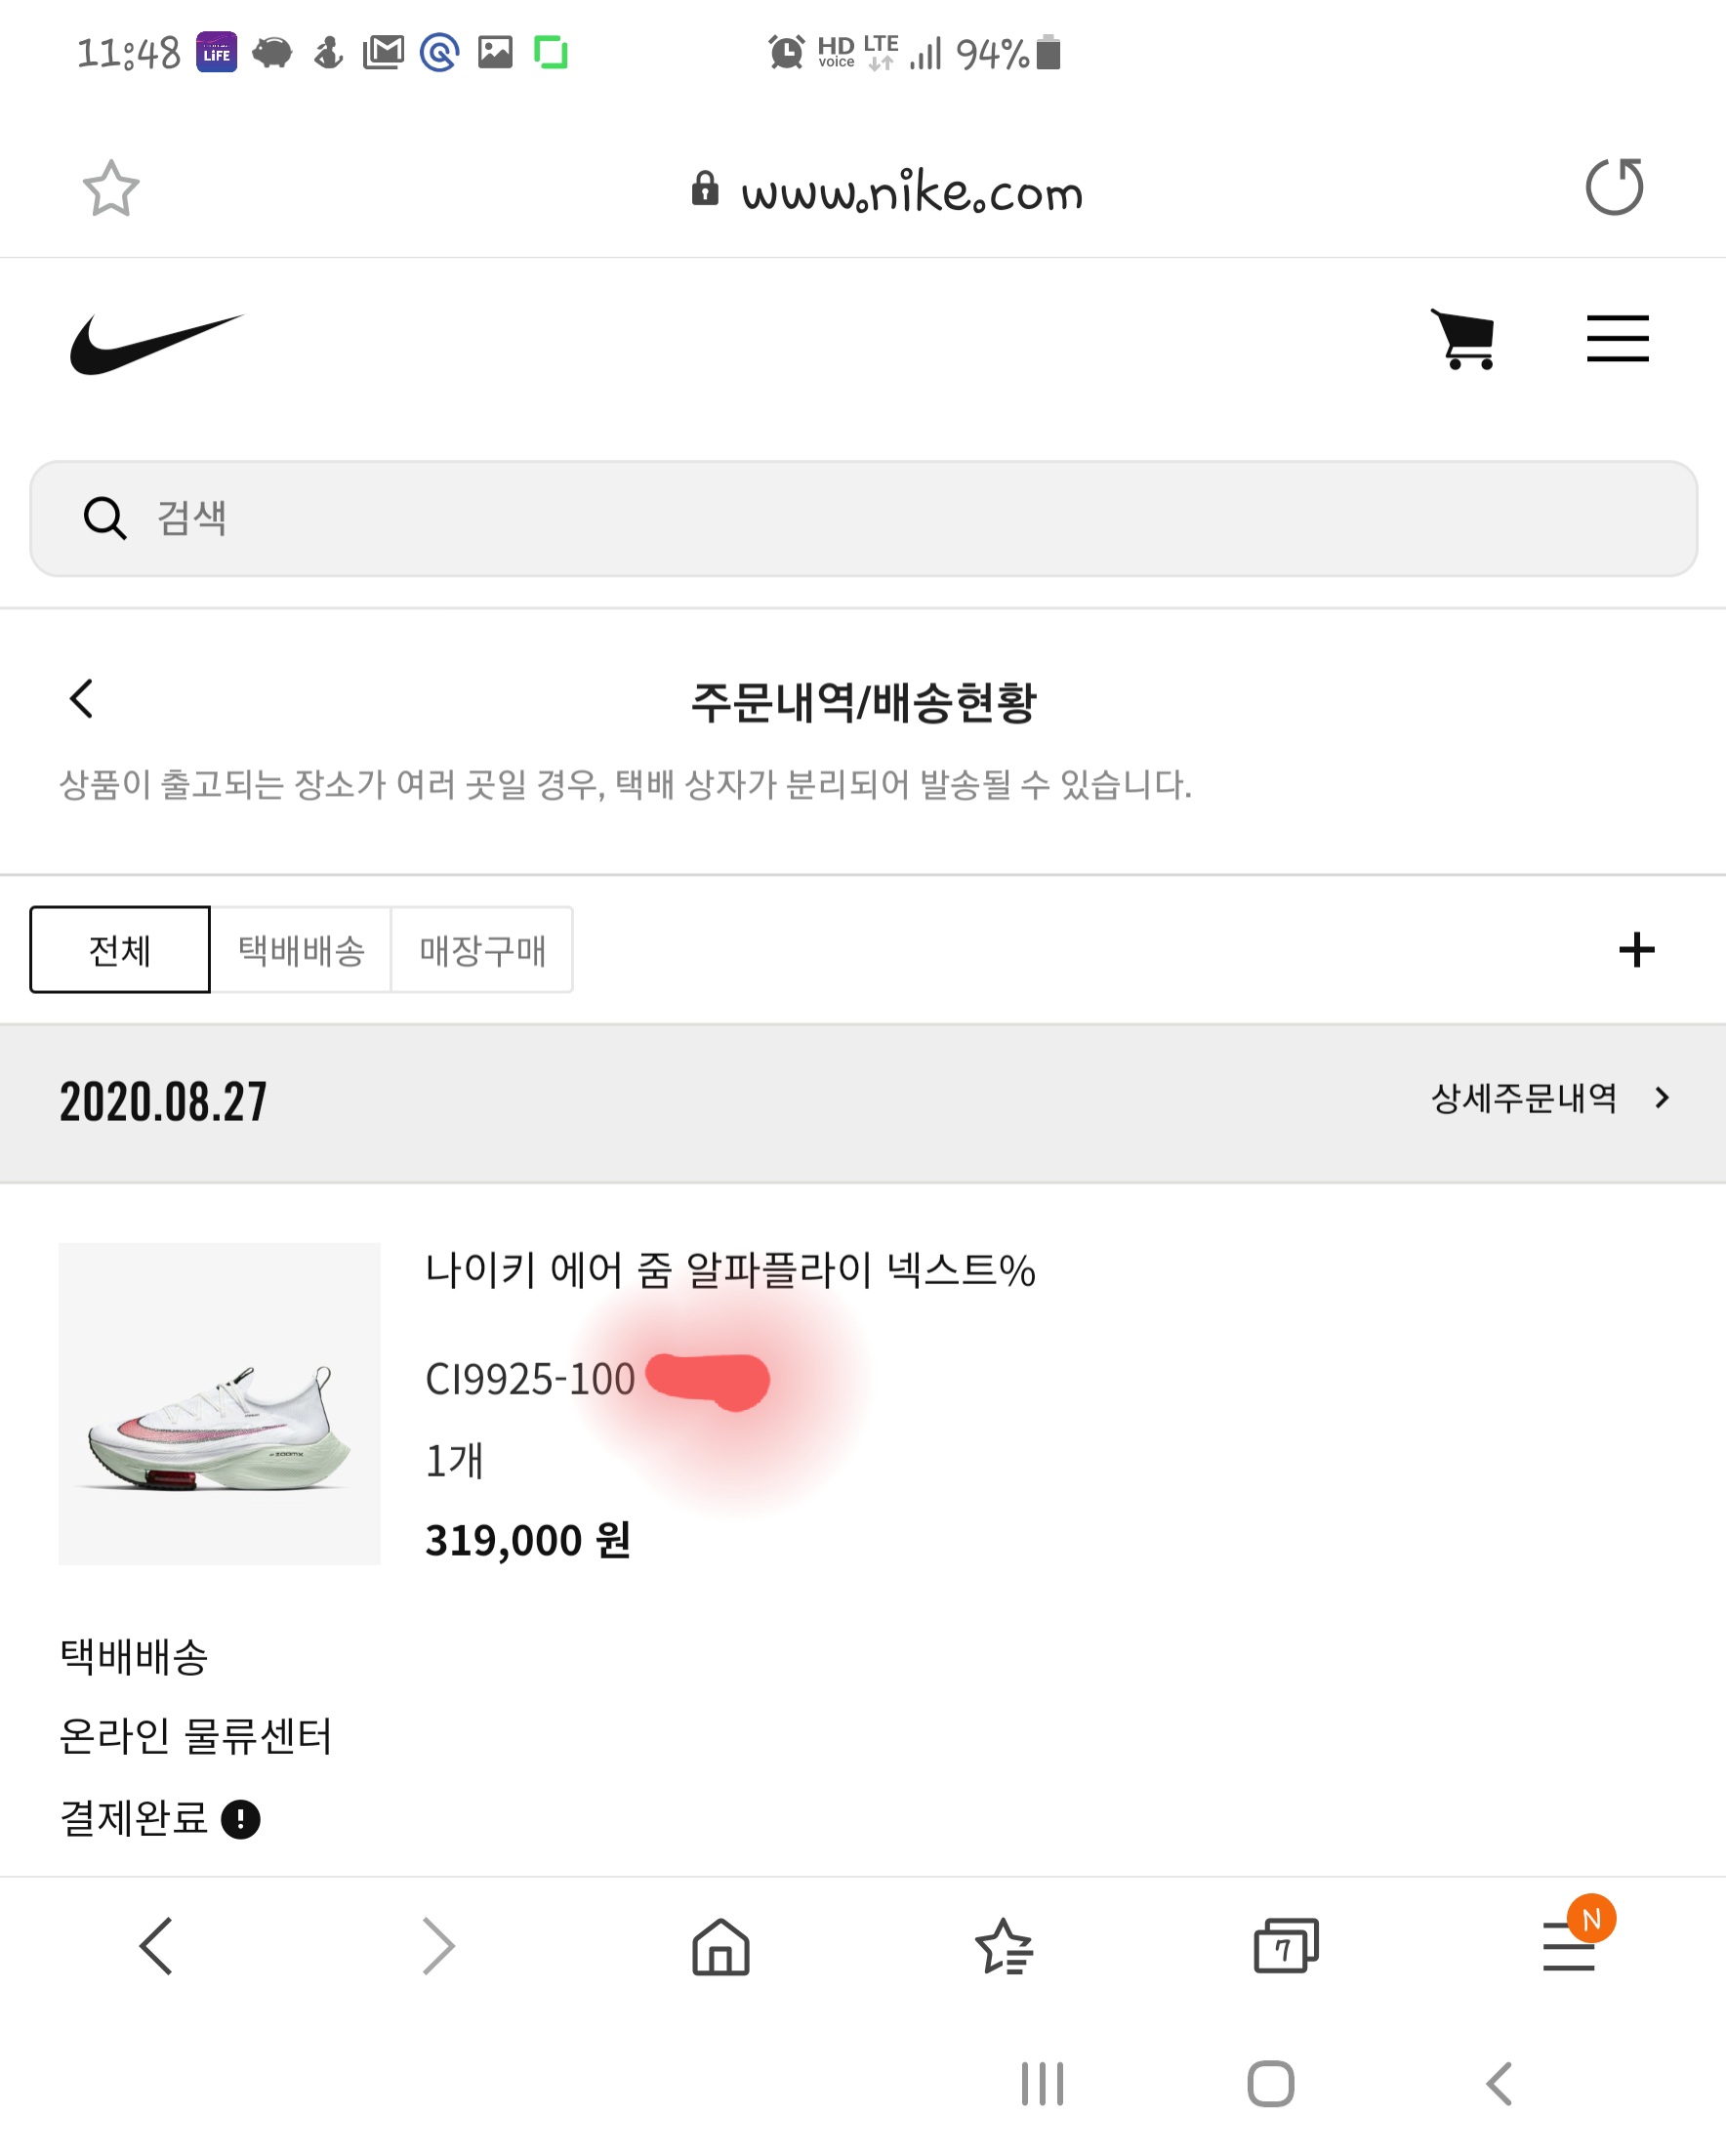Switch to the 택배배송 tab

point(301,950)
